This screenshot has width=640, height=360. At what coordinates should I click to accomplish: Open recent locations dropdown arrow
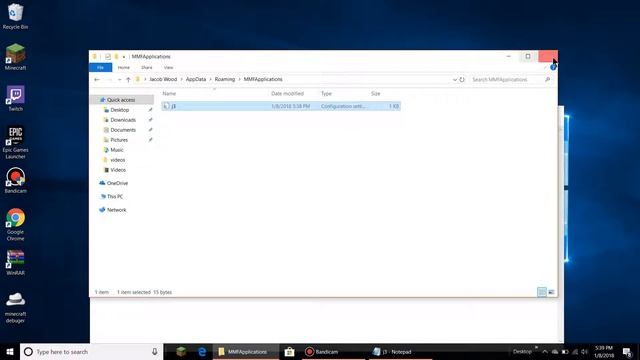point(119,80)
